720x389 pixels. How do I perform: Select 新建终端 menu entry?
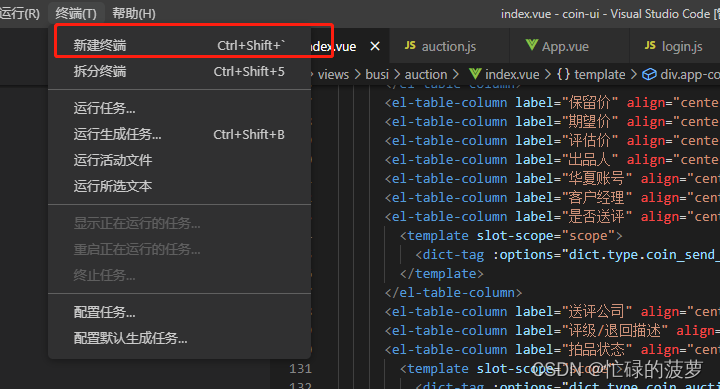(x=180, y=45)
